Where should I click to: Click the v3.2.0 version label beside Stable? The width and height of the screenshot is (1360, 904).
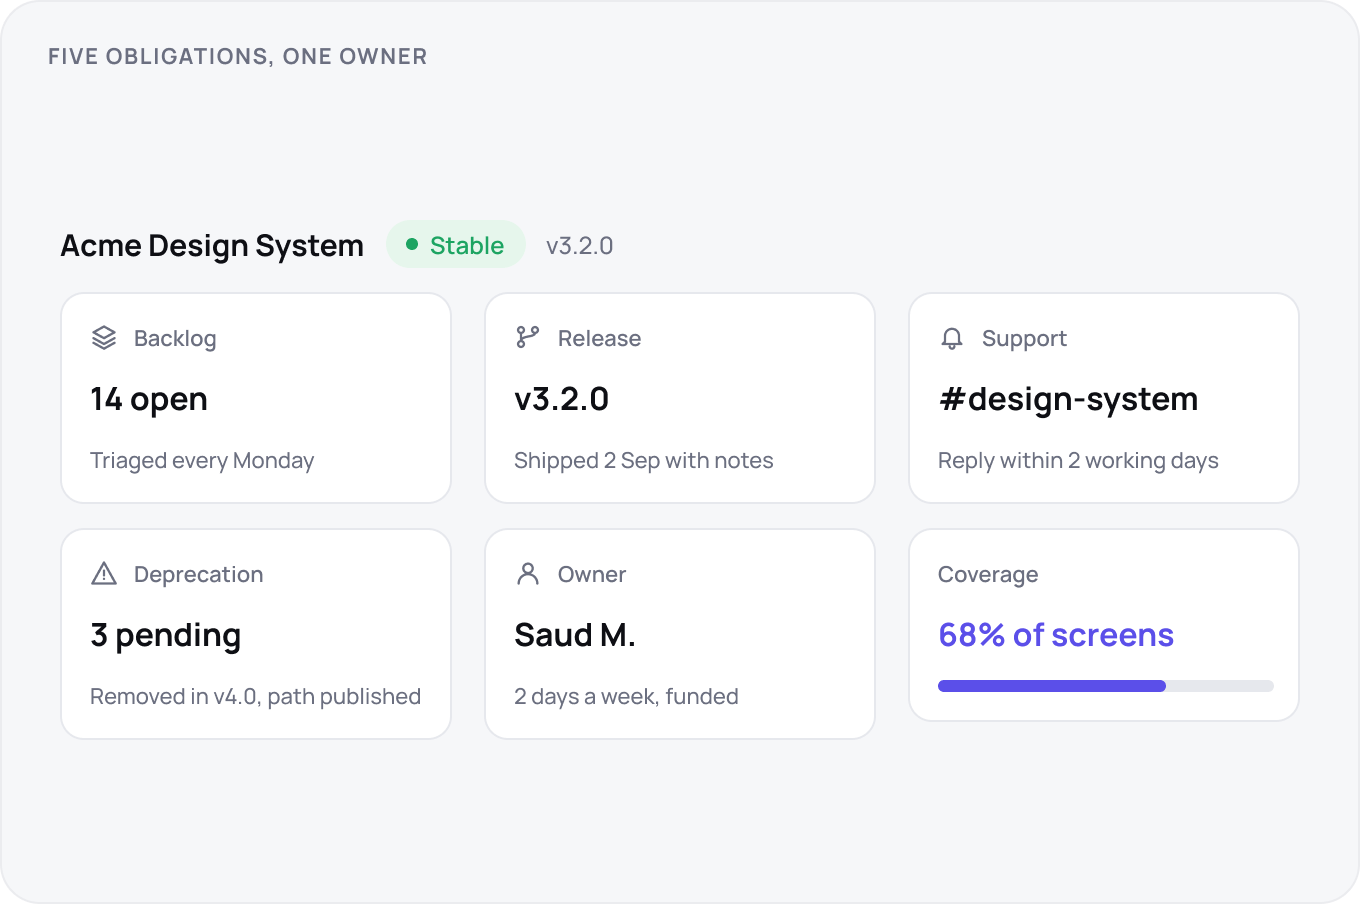click(580, 246)
